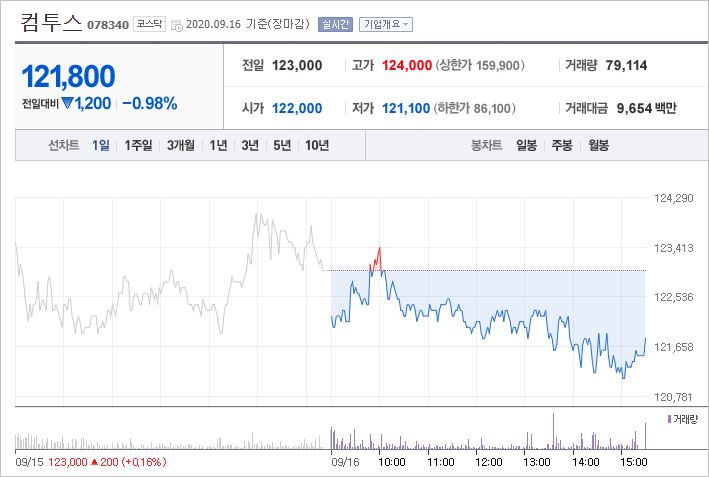Click the 120,781 price axis label
Image resolution: width=709 pixels, height=477 pixels.
[x=674, y=397]
